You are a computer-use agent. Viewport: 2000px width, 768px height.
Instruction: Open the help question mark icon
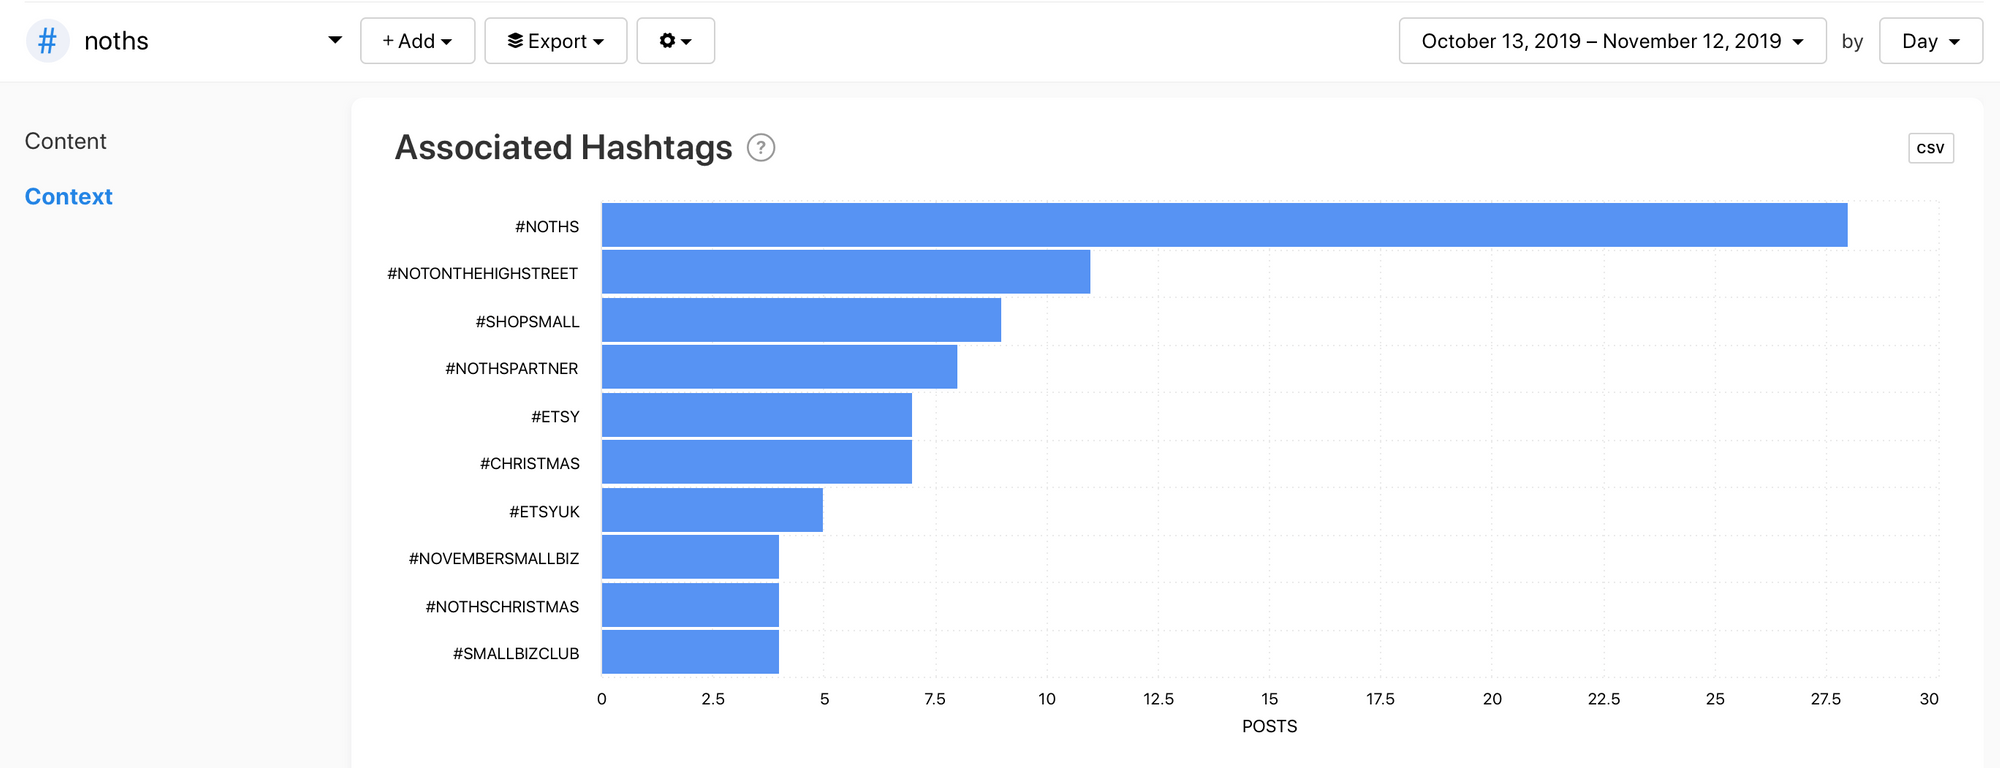pos(761,148)
